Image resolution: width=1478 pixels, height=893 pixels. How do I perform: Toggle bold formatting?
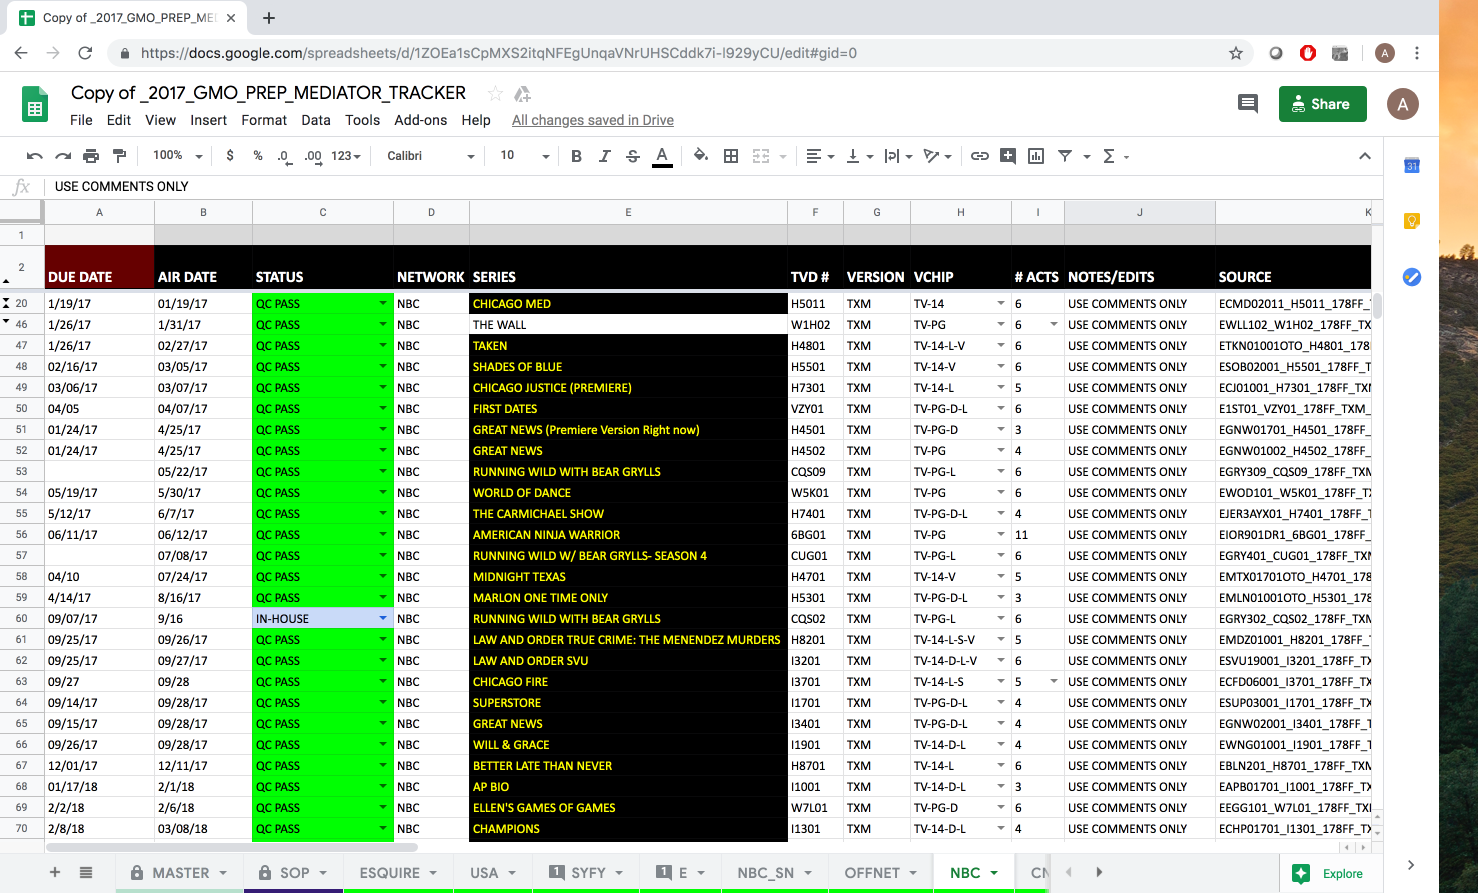(x=576, y=156)
